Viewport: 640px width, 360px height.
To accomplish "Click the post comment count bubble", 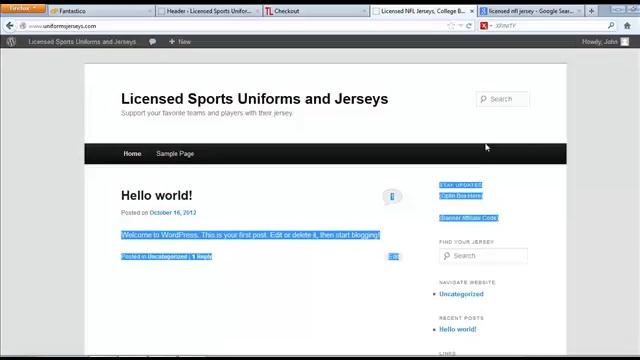I will pos(392,197).
